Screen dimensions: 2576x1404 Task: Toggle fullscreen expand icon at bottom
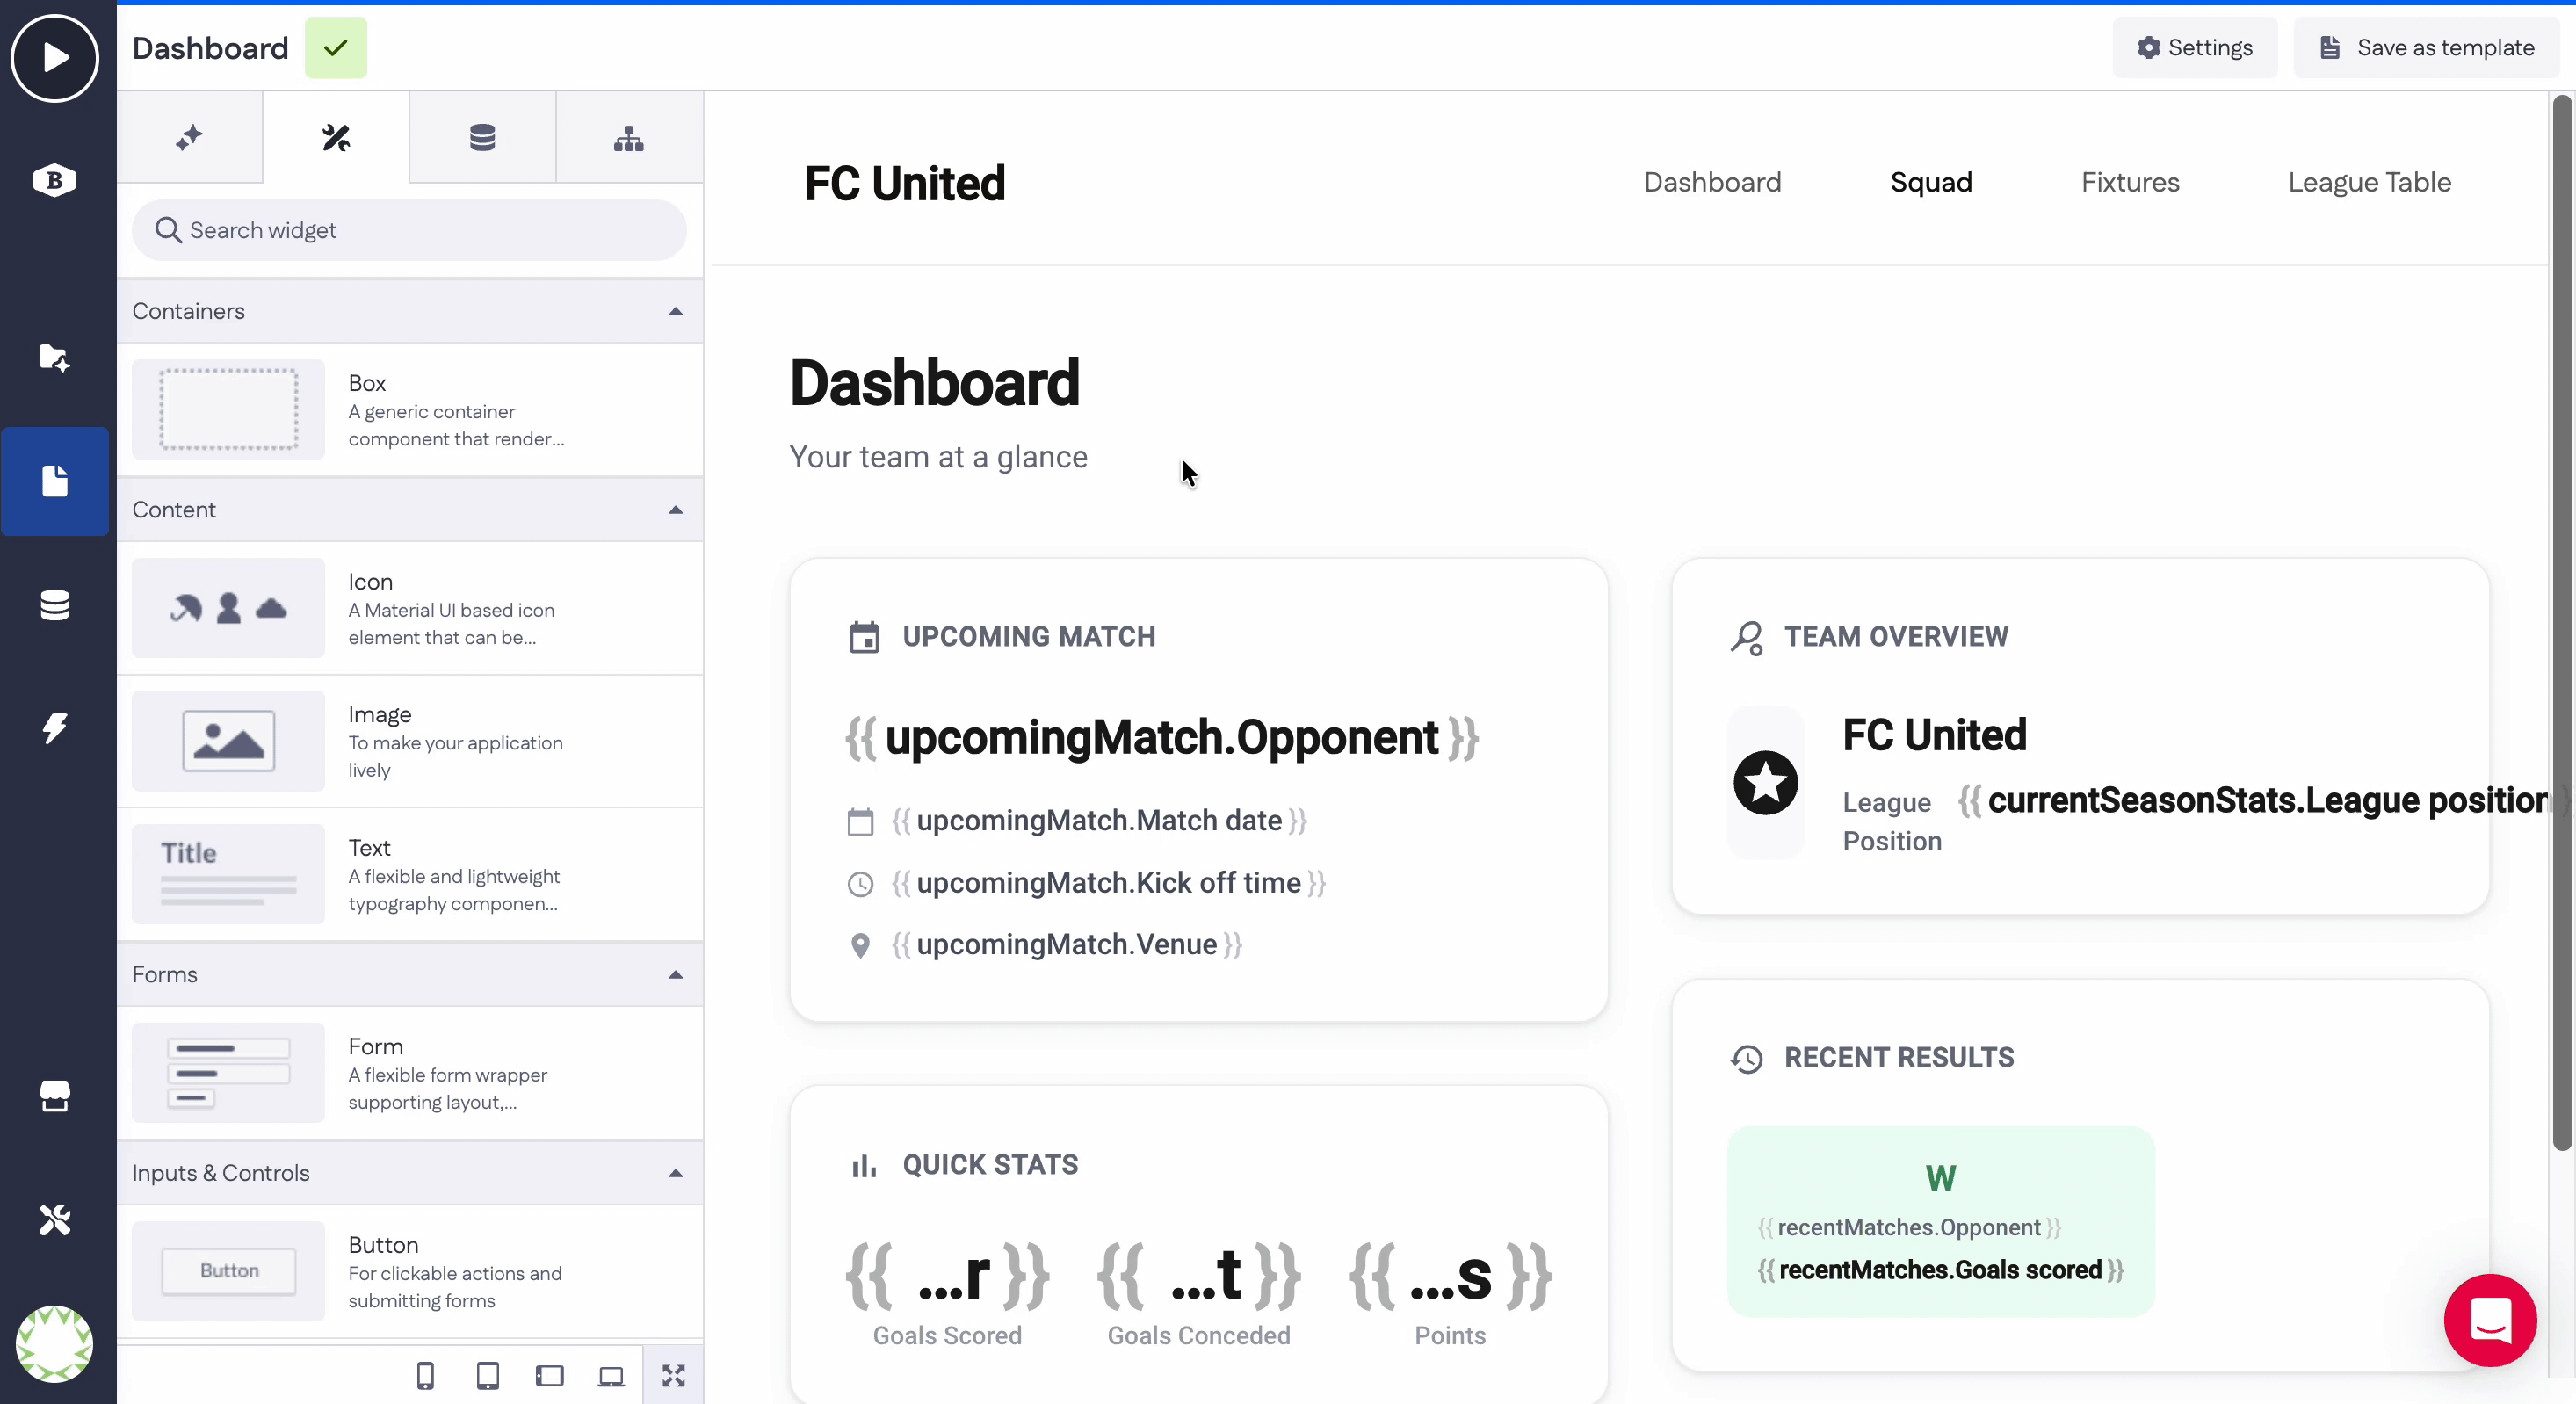(x=673, y=1376)
